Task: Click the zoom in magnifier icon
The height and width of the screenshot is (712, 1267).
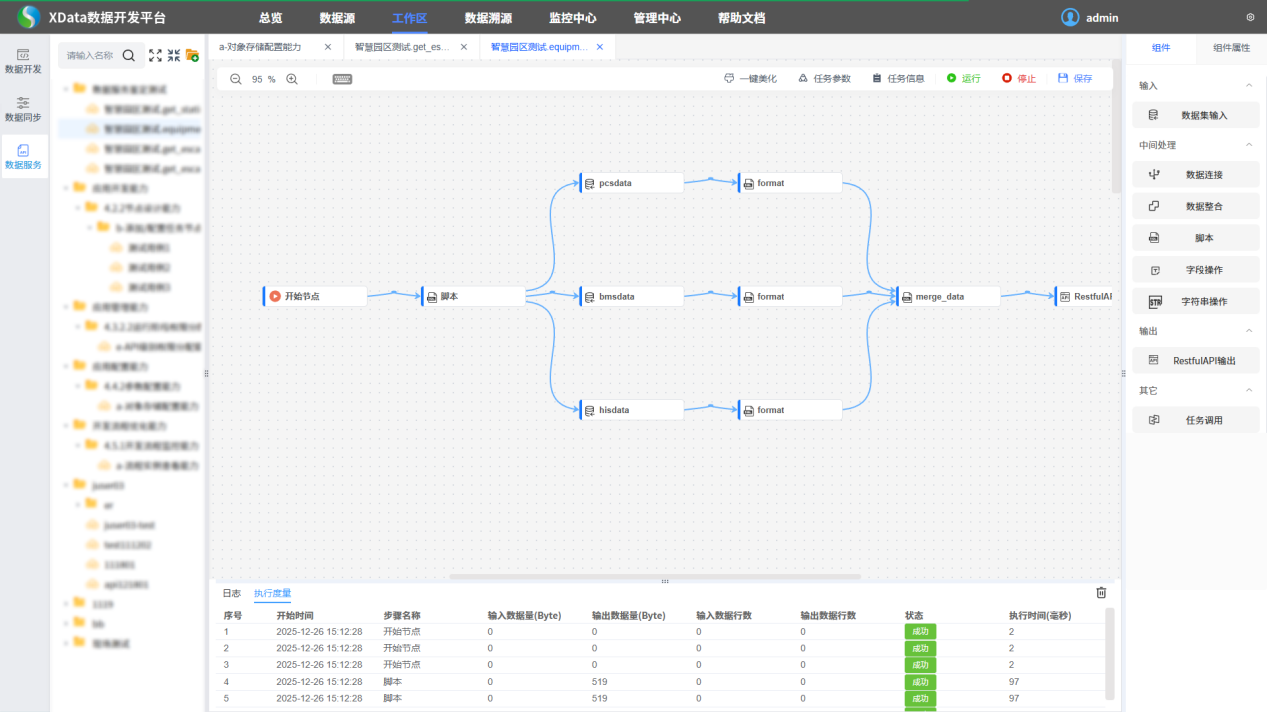Action: [292, 79]
